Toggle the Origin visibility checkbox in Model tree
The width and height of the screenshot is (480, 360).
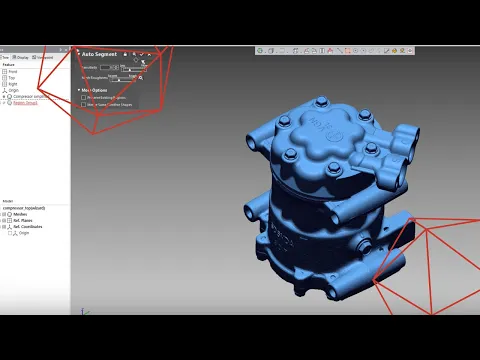click(10, 233)
